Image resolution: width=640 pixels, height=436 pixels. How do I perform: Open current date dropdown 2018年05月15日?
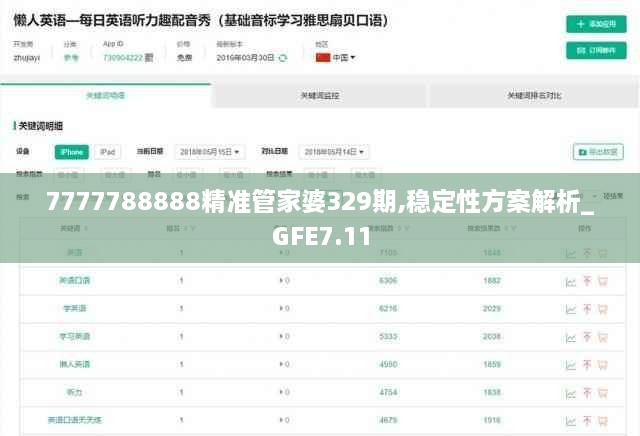coord(210,152)
